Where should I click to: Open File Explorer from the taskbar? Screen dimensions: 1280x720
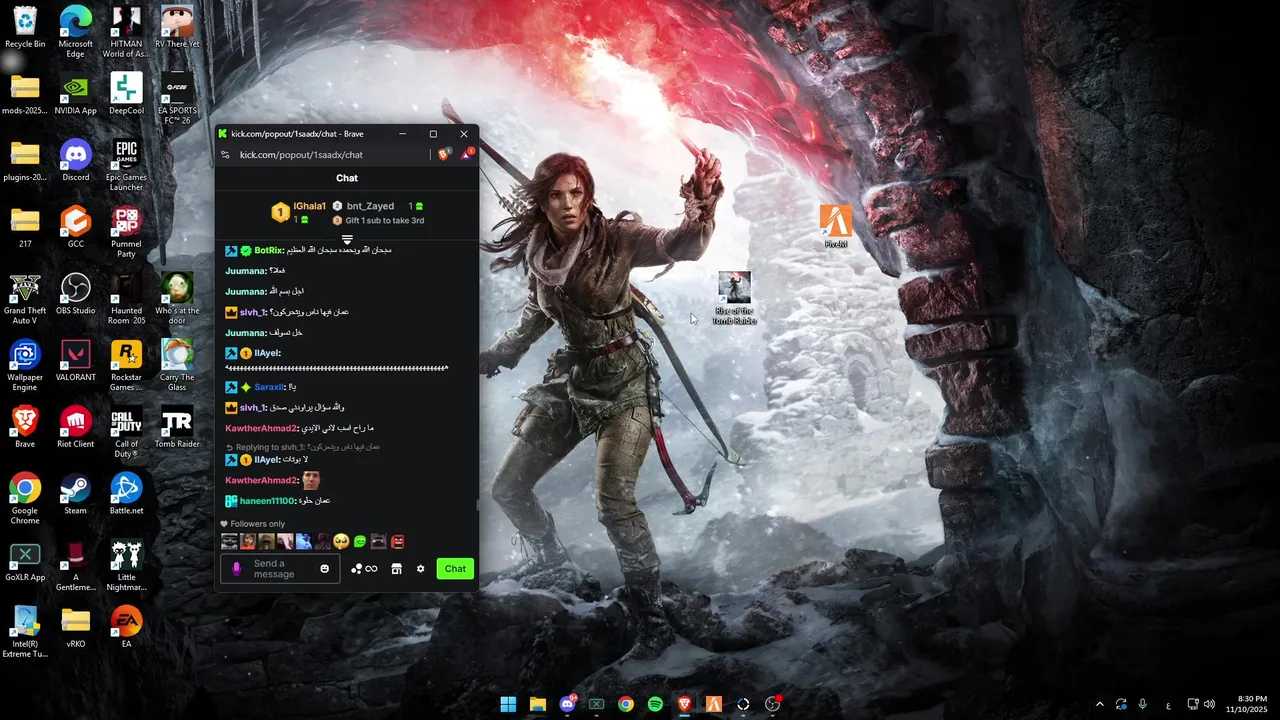(x=537, y=704)
